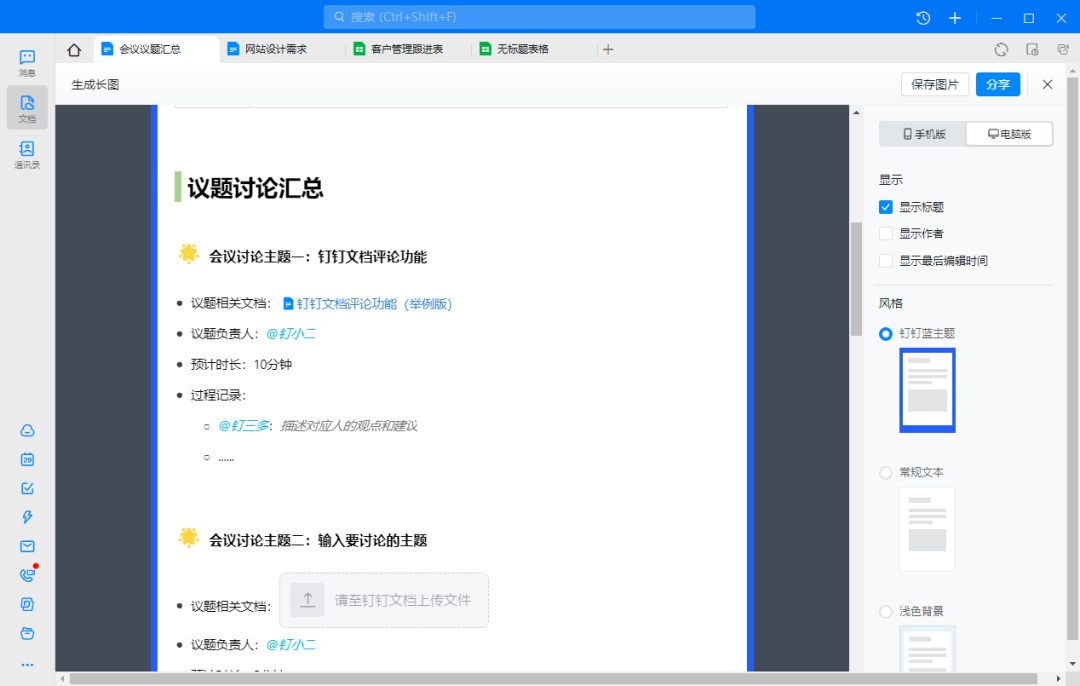Viewport: 1080px width, 686px height.
Task: Click the 保存图片 button
Action: click(x=934, y=85)
